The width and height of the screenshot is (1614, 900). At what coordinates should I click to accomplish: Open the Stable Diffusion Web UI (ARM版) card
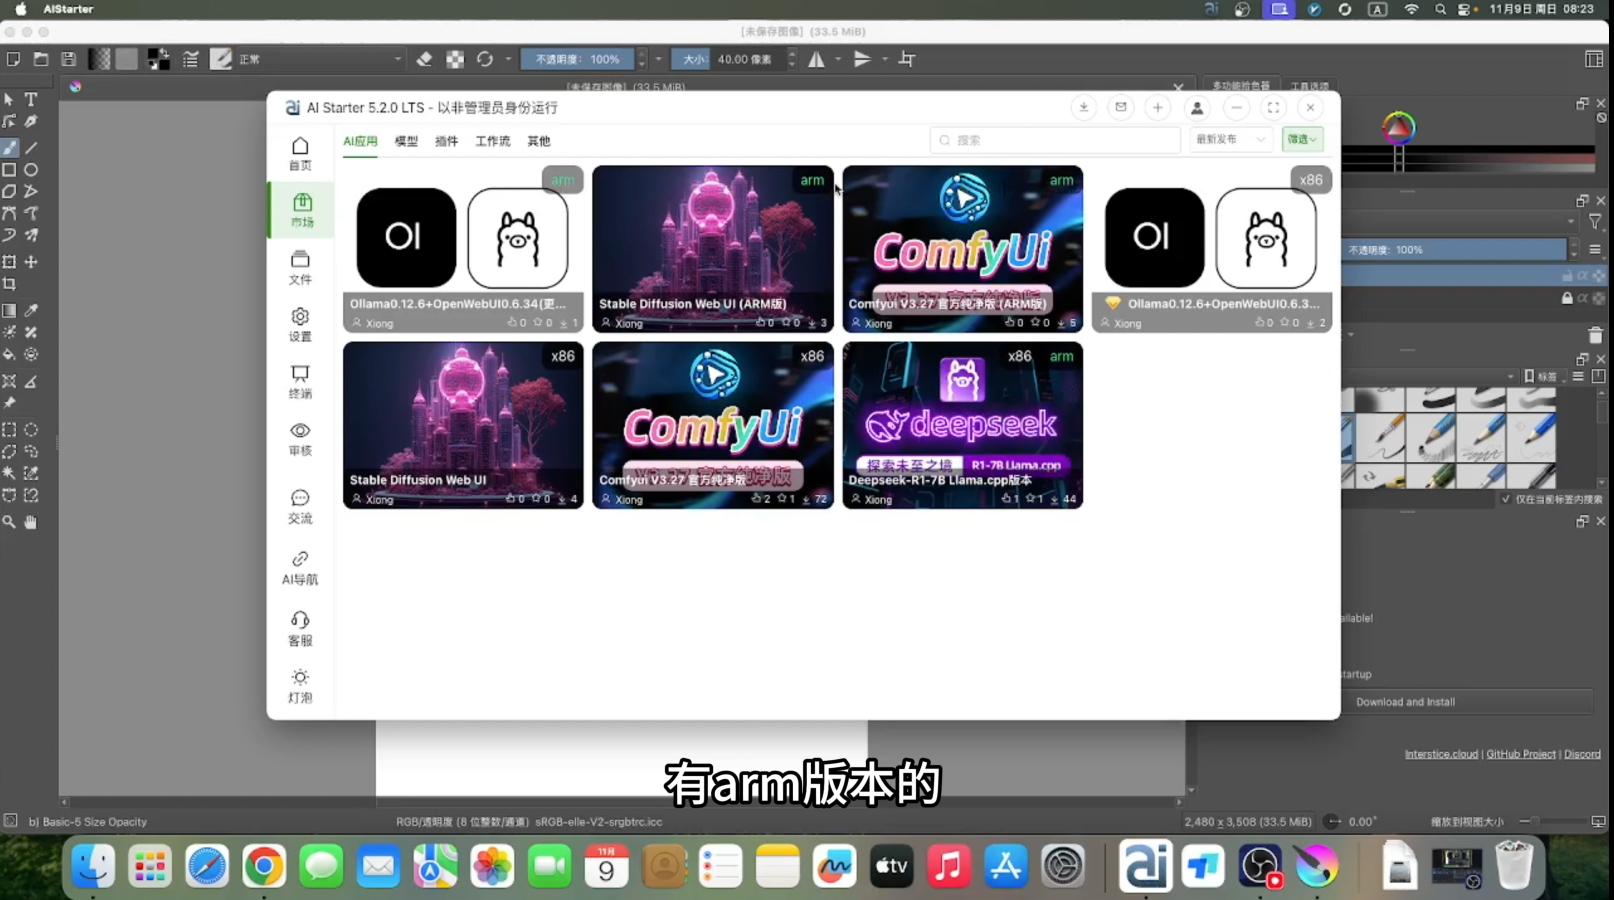pyautogui.click(x=713, y=249)
